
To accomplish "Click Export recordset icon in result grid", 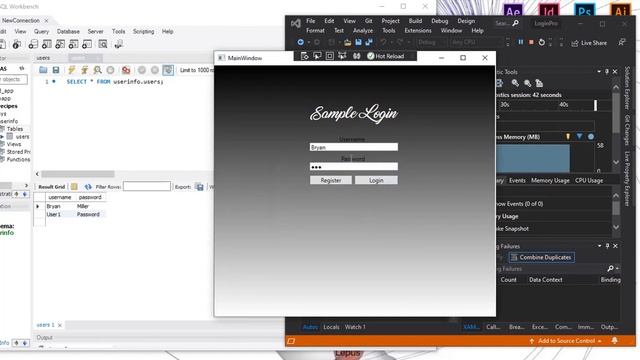I will tap(199, 187).
